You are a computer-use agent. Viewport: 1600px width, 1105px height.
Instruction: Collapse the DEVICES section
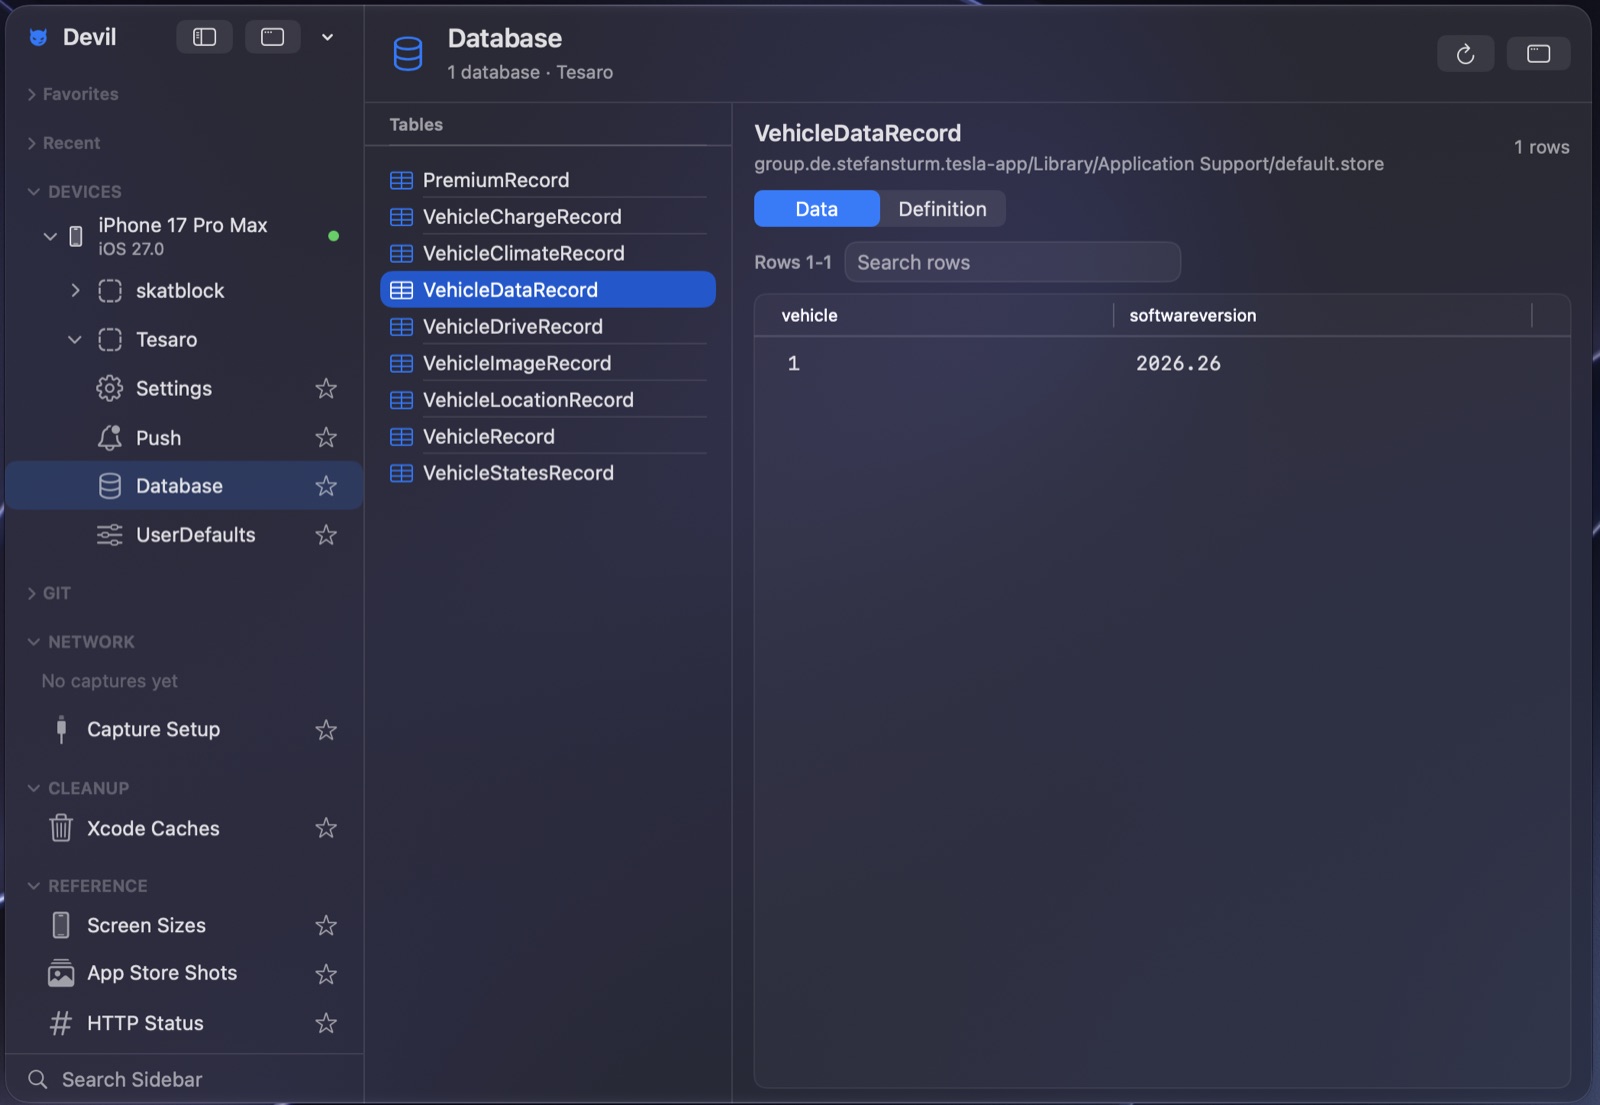click(33, 192)
